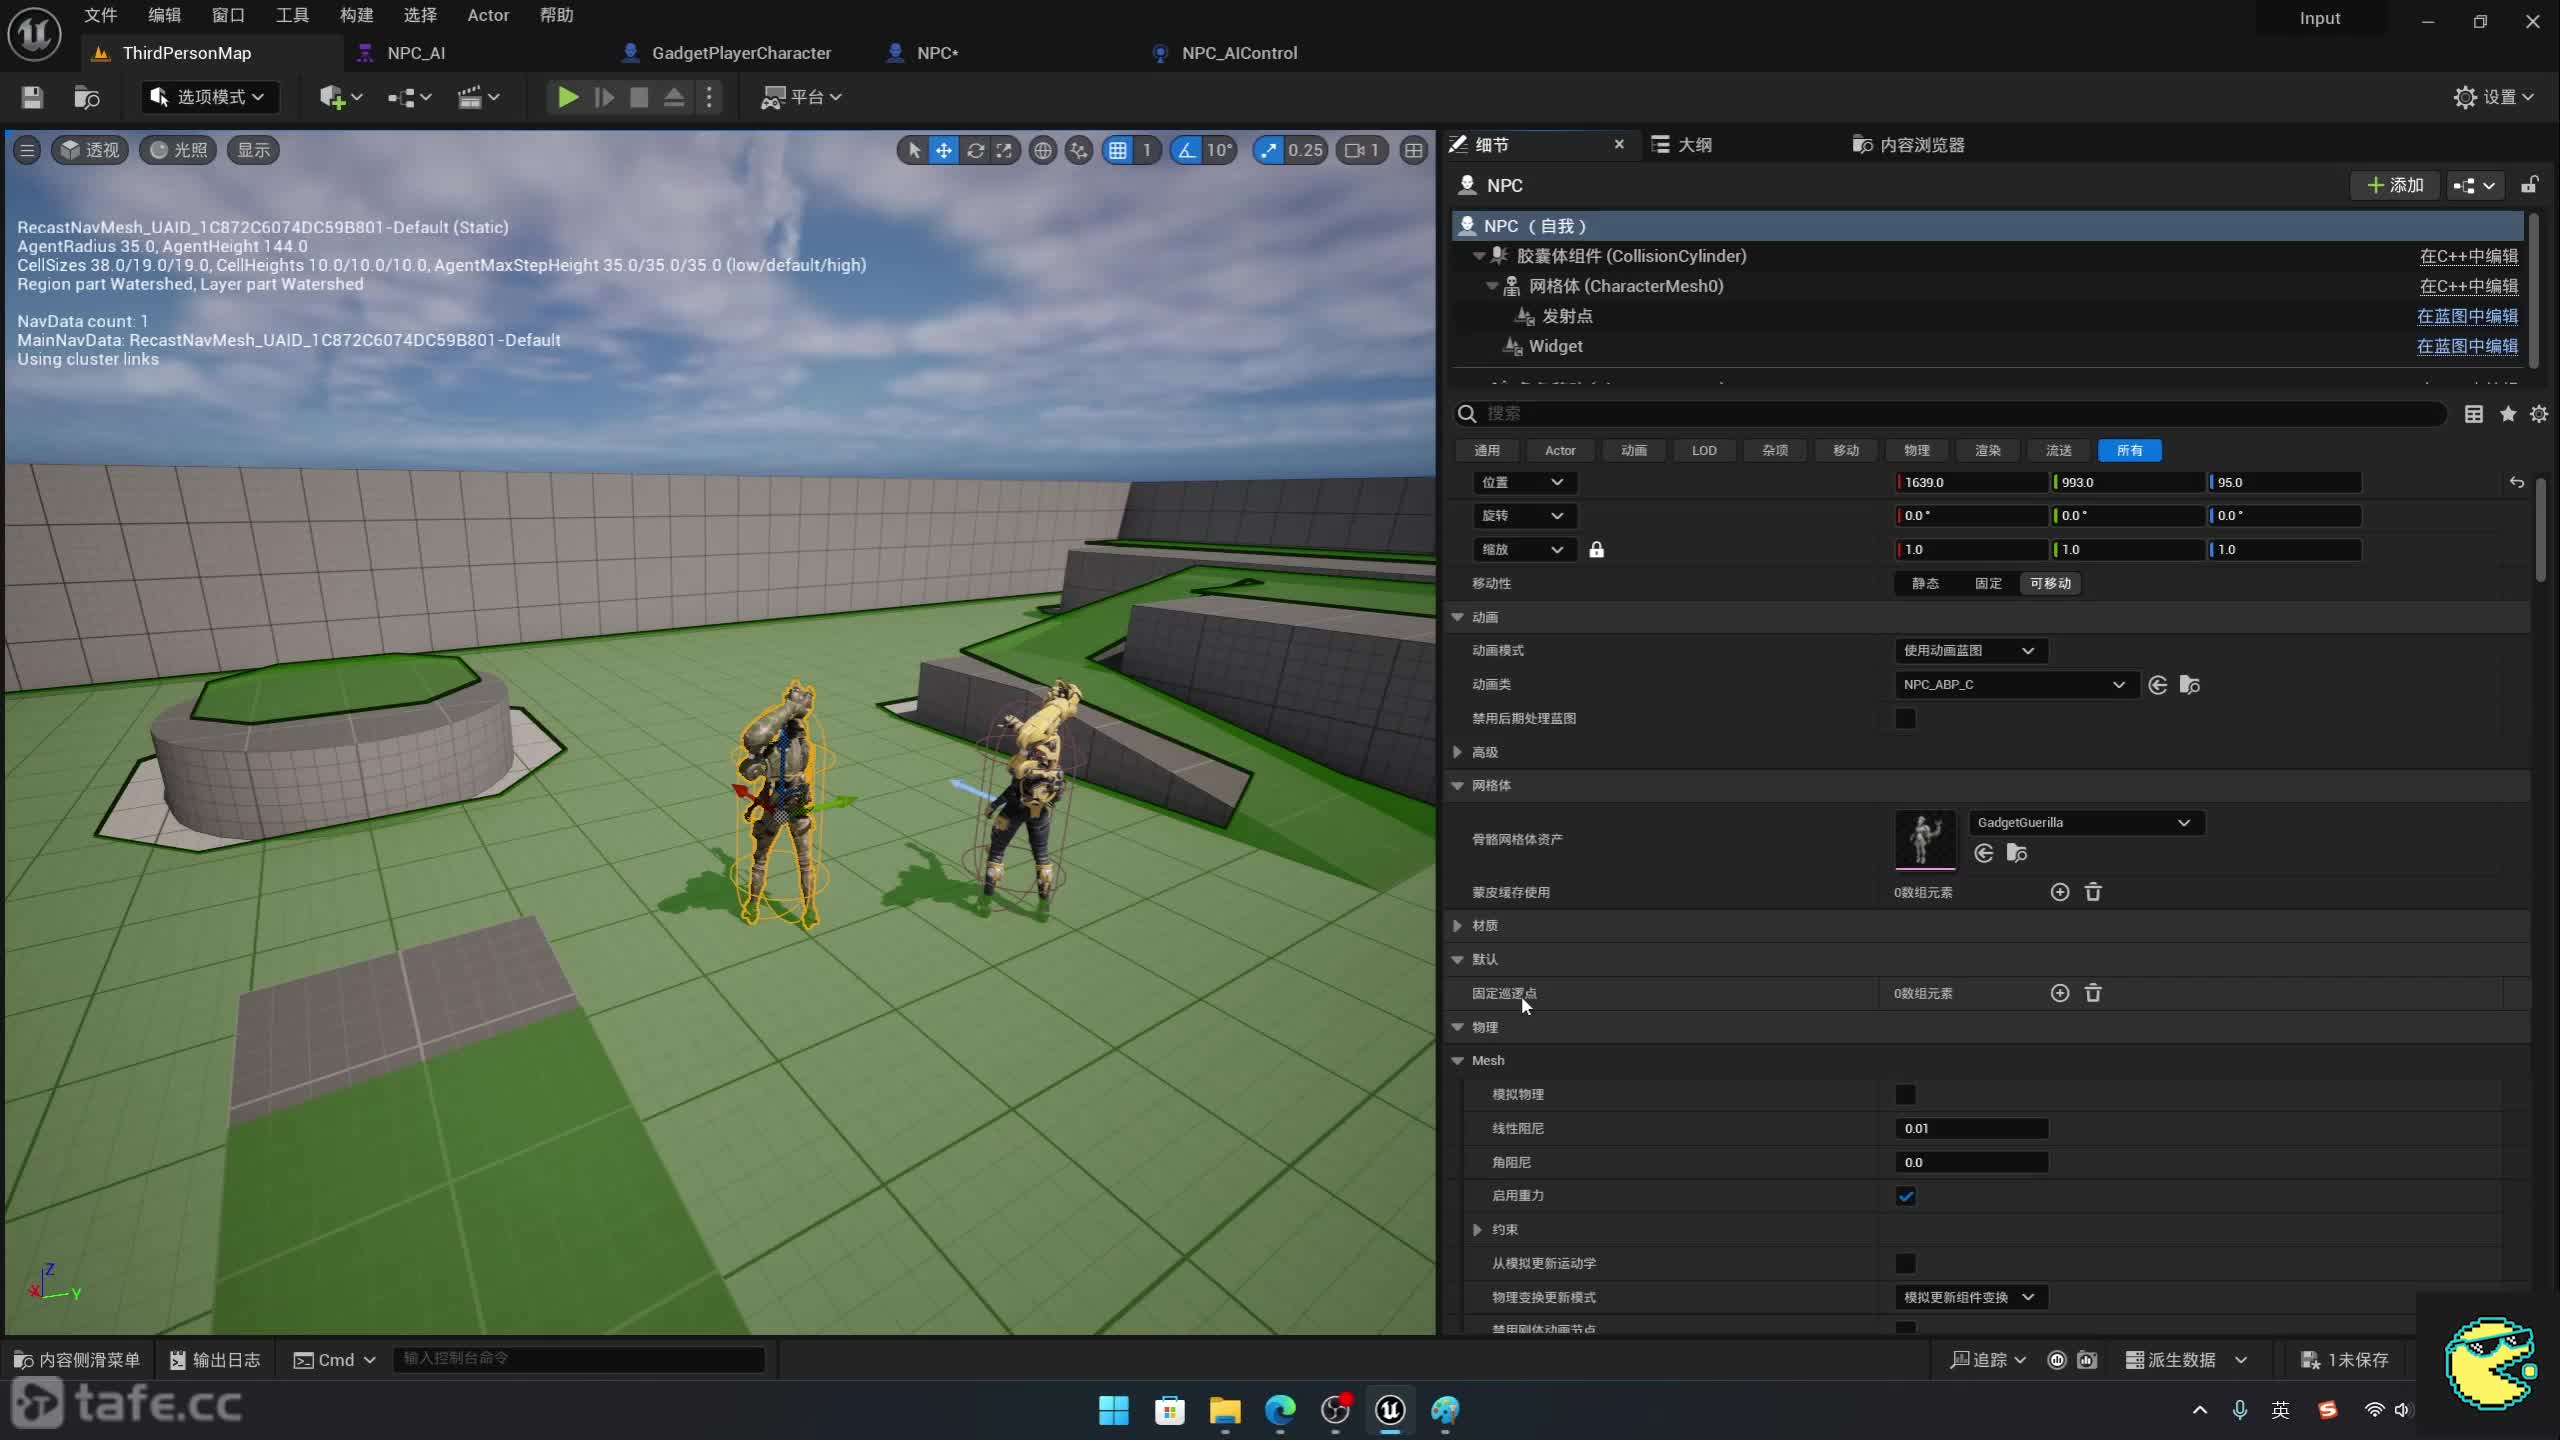Screen dimensions: 2560x1440
Task: Open the blueprints toolbar menu
Action: tap(410, 97)
